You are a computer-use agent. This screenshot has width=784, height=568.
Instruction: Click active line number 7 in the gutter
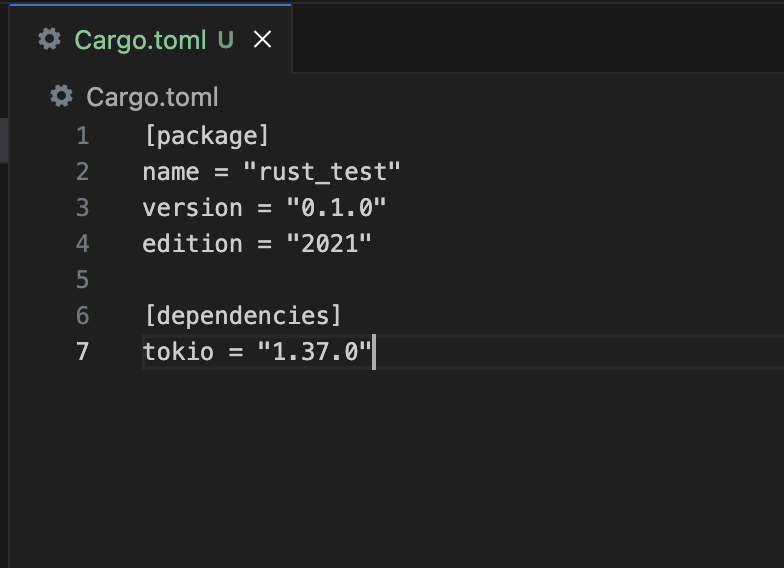click(82, 352)
